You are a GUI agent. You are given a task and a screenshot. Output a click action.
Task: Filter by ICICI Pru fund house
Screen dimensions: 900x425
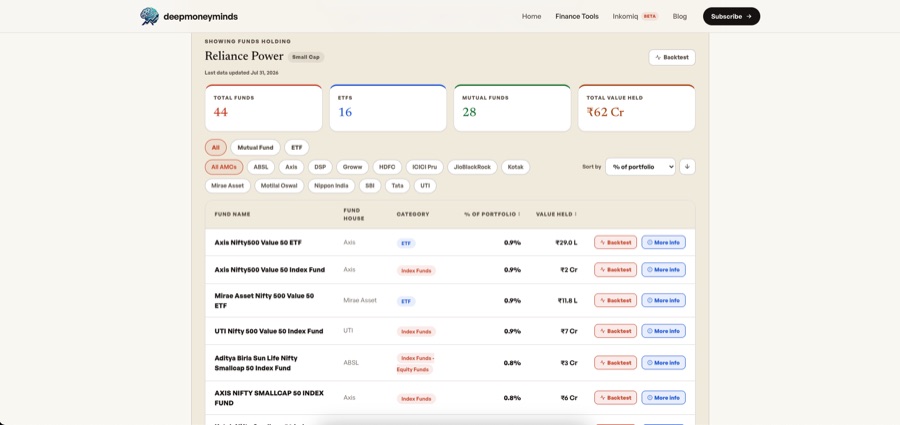424,167
